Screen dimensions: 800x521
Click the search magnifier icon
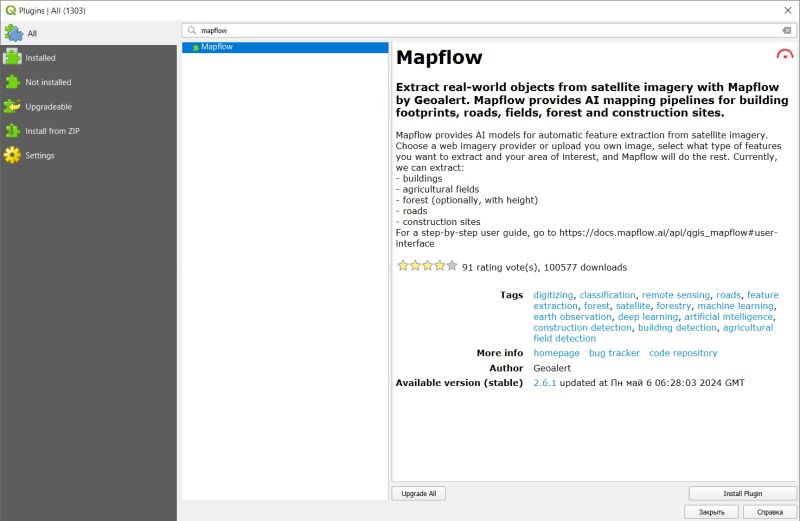tap(192, 31)
